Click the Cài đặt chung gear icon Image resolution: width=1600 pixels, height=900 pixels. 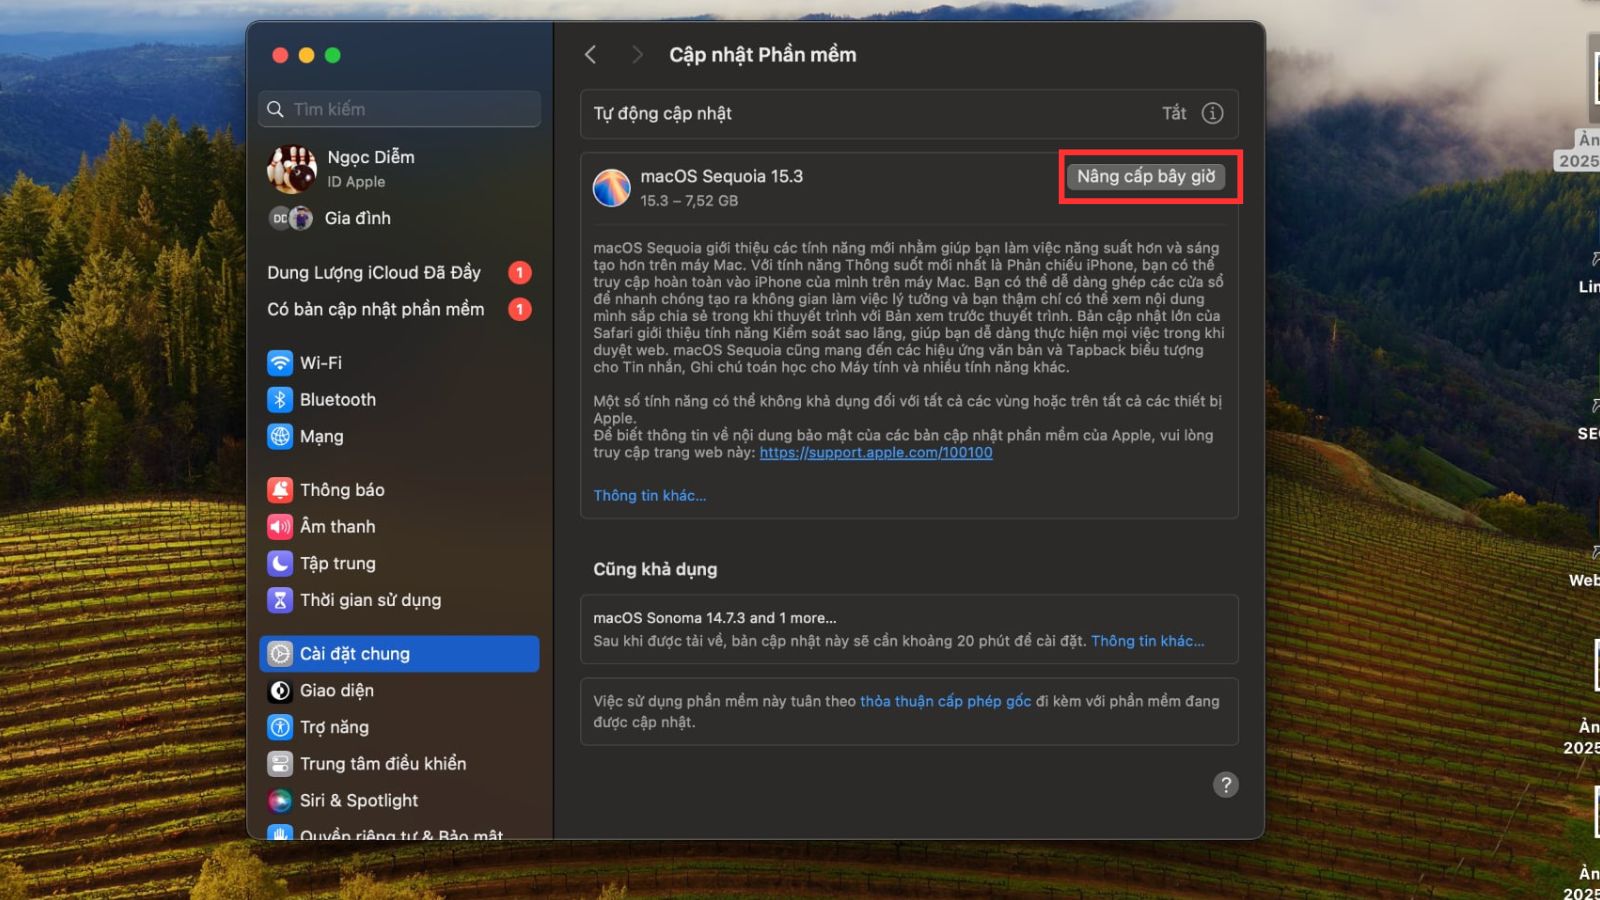tap(280, 654)
